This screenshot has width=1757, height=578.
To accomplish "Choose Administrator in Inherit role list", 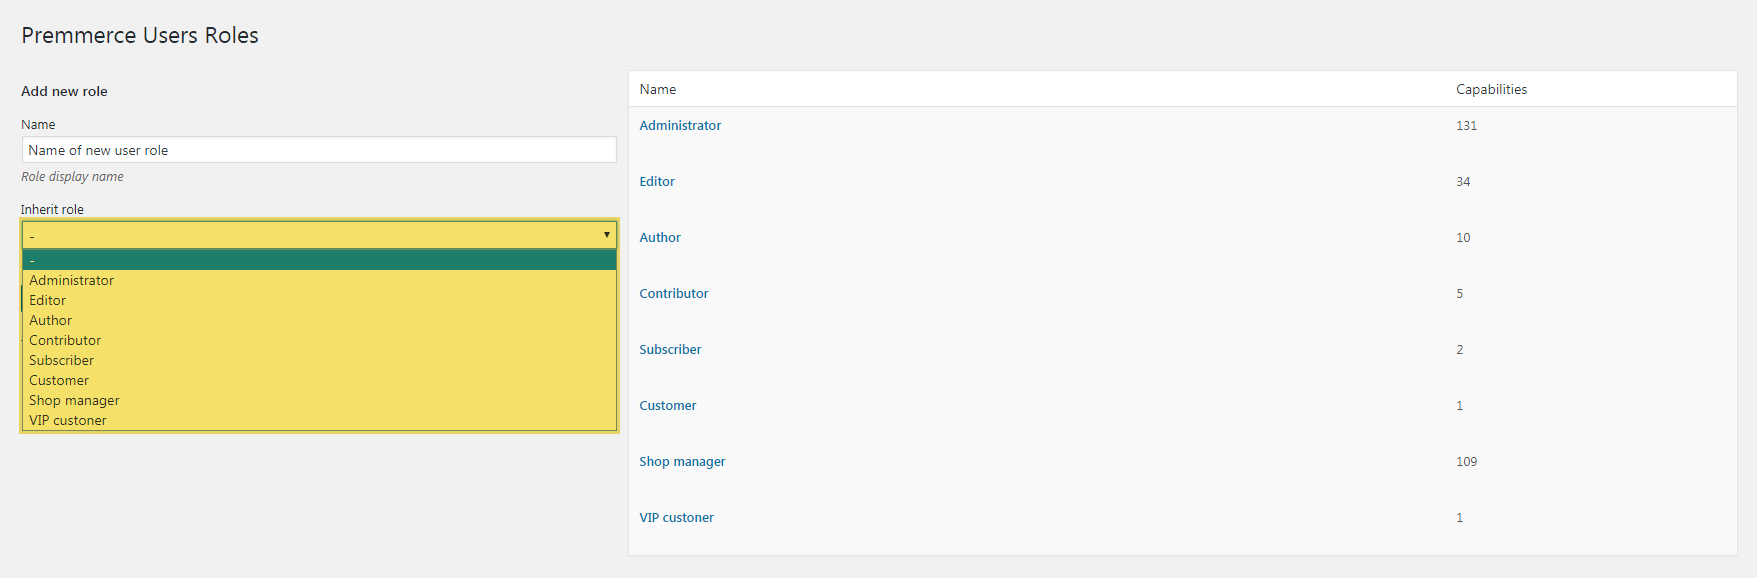I will click(x=319, y=280).
